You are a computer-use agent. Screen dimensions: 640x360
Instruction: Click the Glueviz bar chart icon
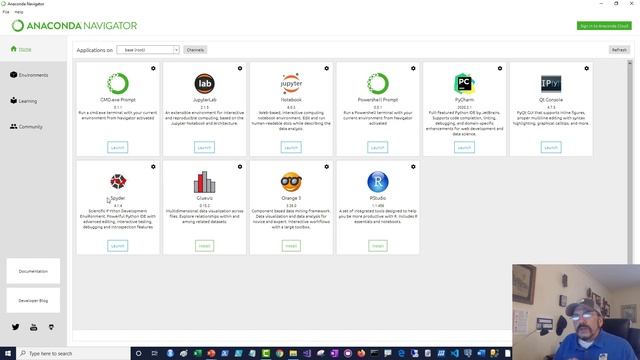(x=204, y=182)
